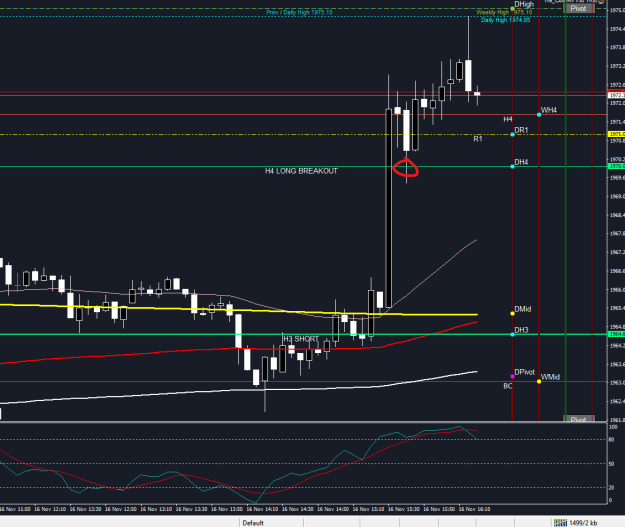Open the Default profile in status bar
This screenshot has height=527, width=625.
point(253,523)
